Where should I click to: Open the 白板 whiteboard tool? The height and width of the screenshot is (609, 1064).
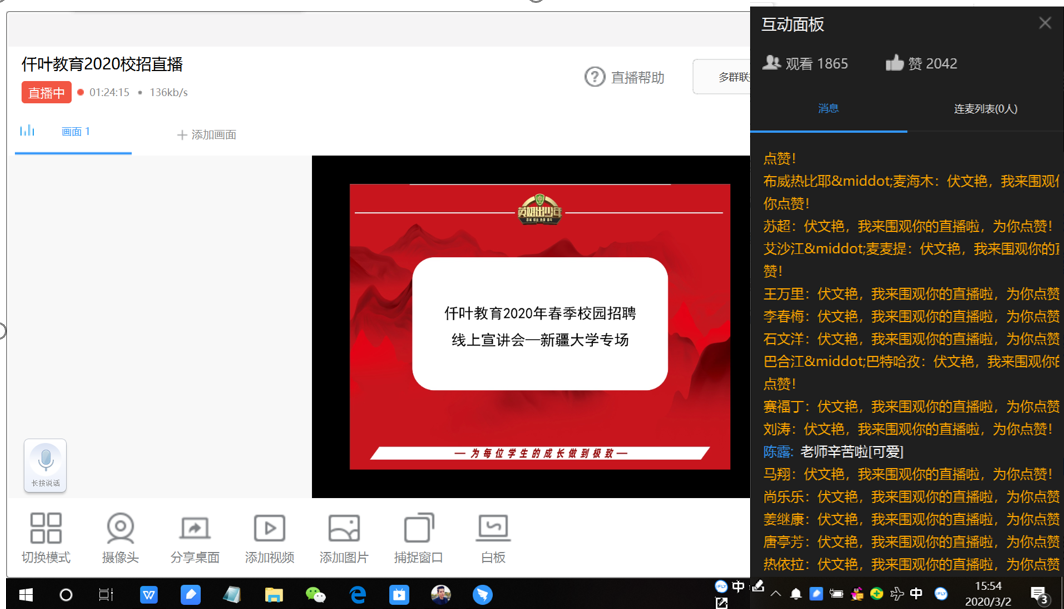(x=493, y=538)
